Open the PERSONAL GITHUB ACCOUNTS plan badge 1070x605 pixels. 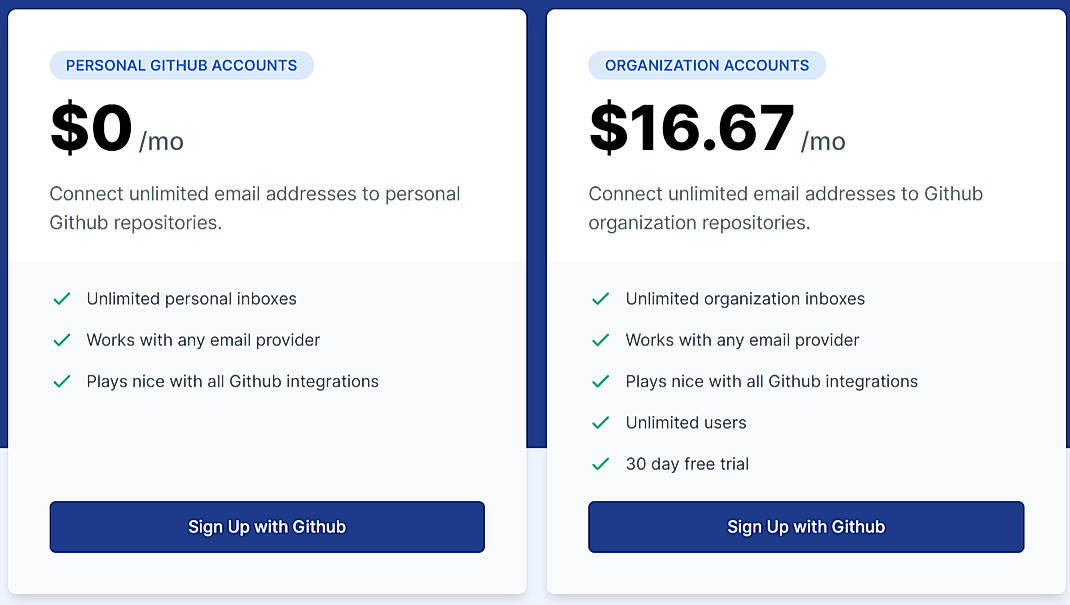click(181, 64)
